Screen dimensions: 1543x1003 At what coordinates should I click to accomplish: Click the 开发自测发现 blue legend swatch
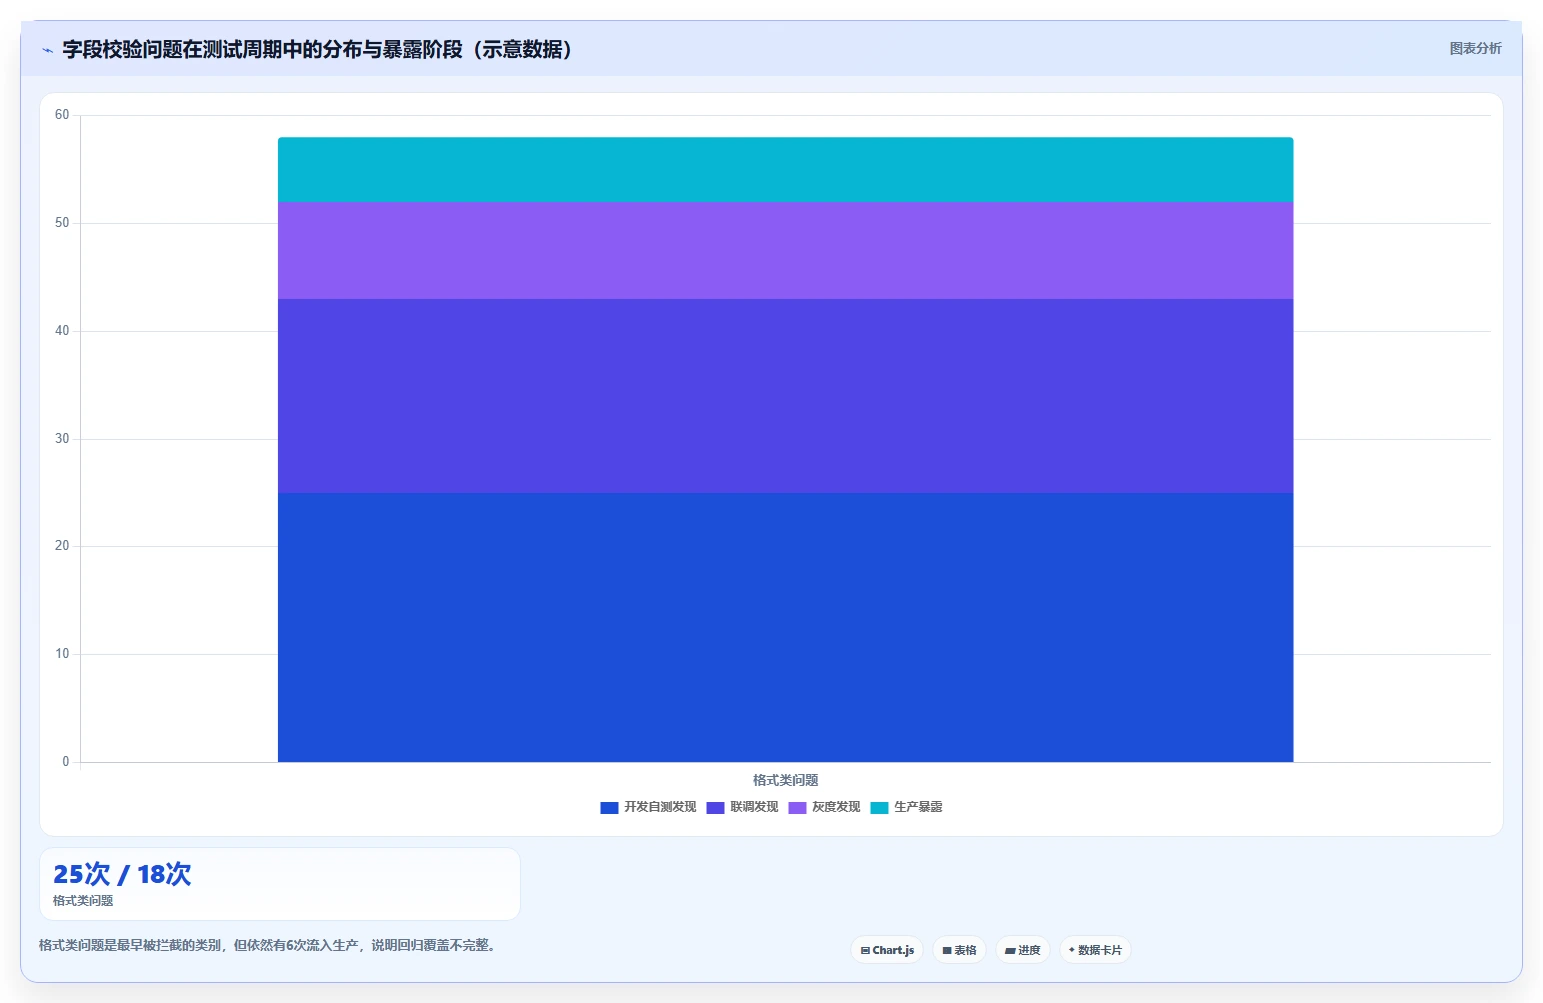(x=609, y=808)
